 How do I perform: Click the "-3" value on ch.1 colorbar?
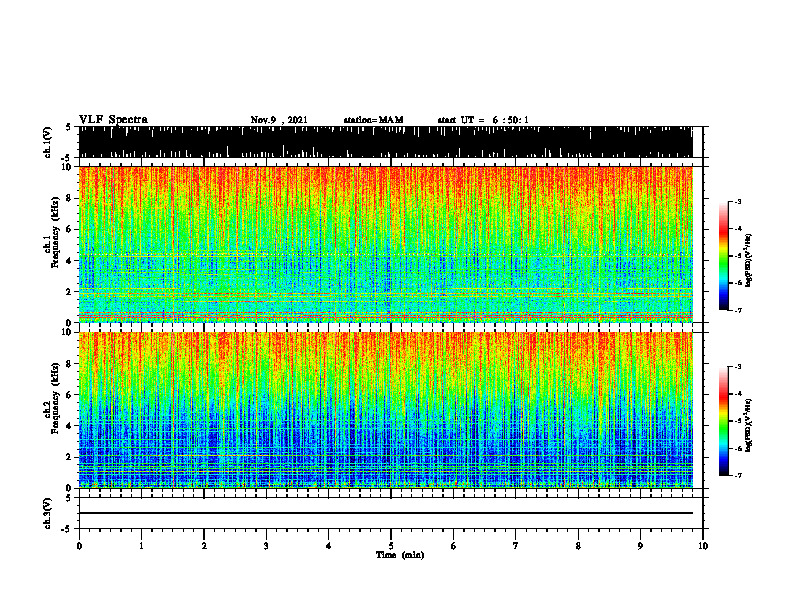738,202
